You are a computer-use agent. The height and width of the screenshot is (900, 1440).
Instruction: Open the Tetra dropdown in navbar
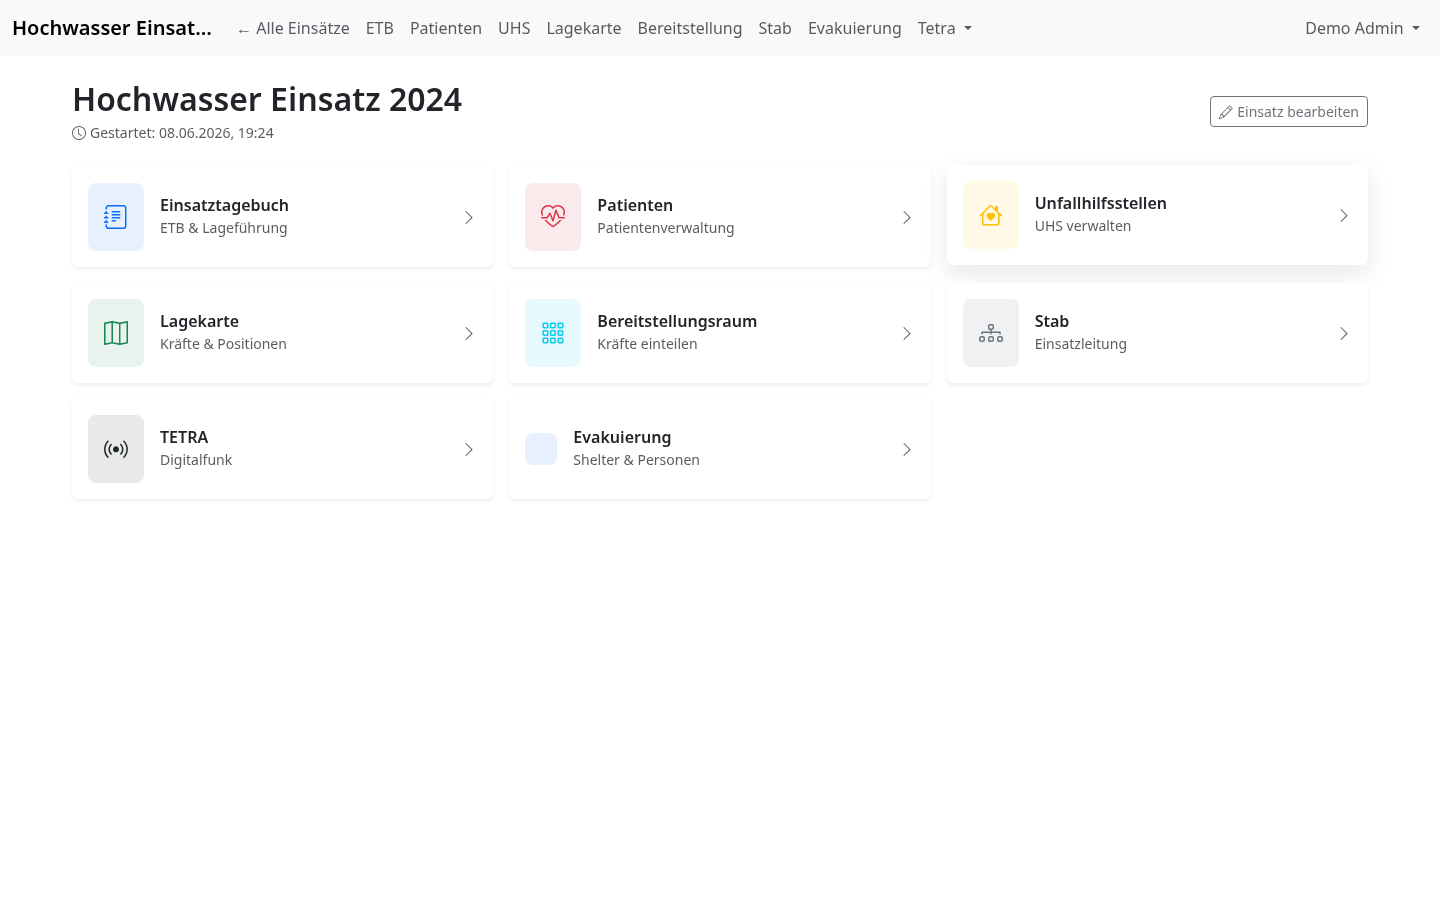tap(945, 28)
